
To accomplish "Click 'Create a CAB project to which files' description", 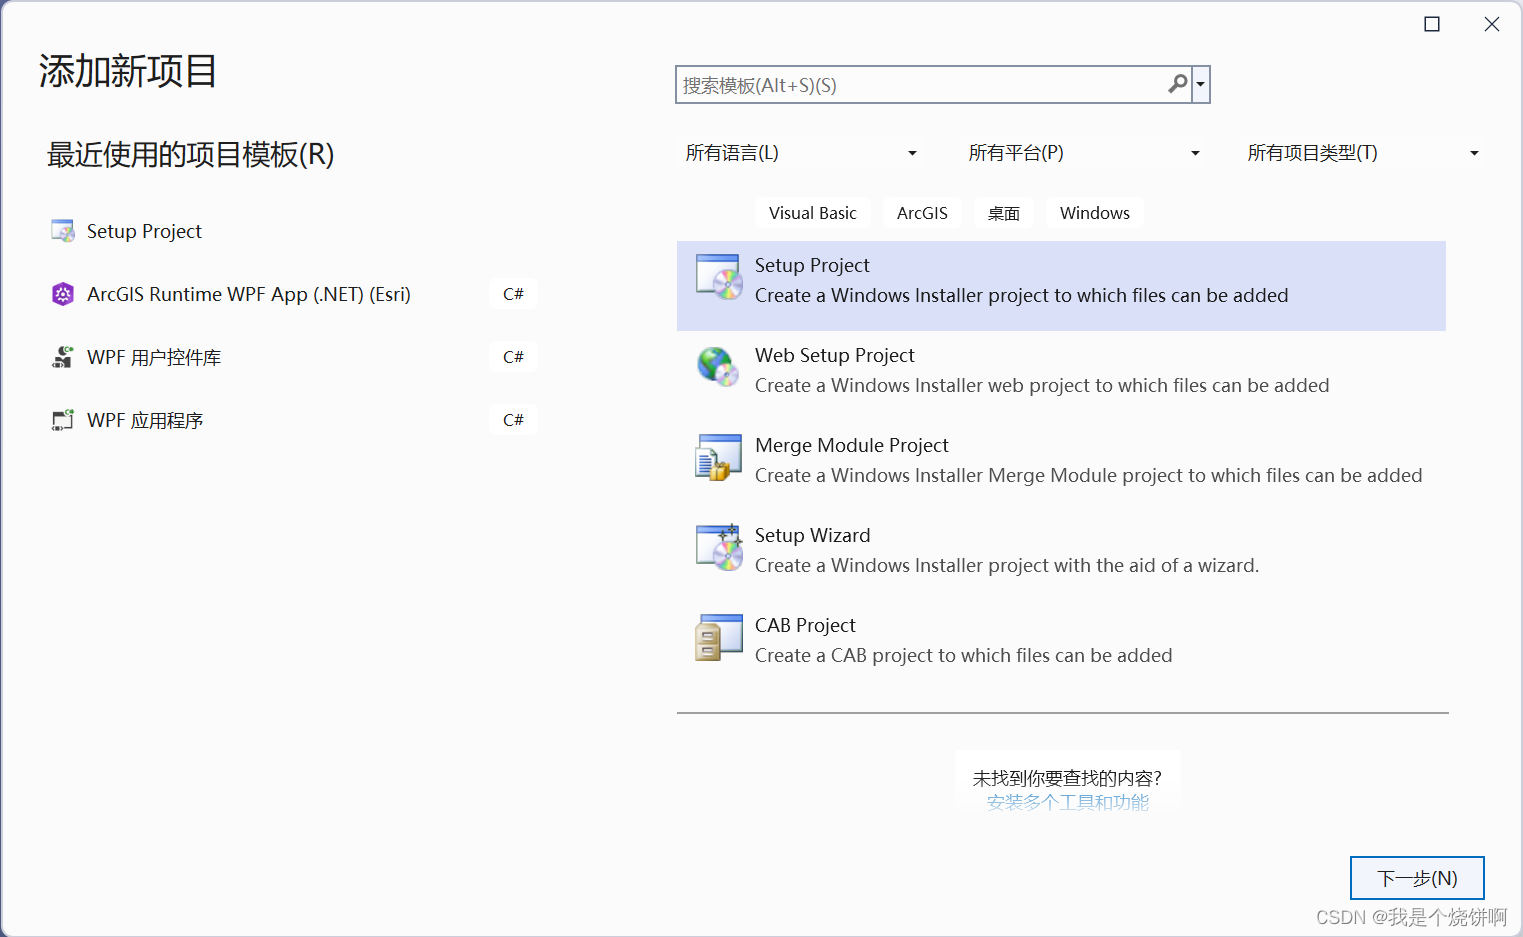I will pos(964,655).
